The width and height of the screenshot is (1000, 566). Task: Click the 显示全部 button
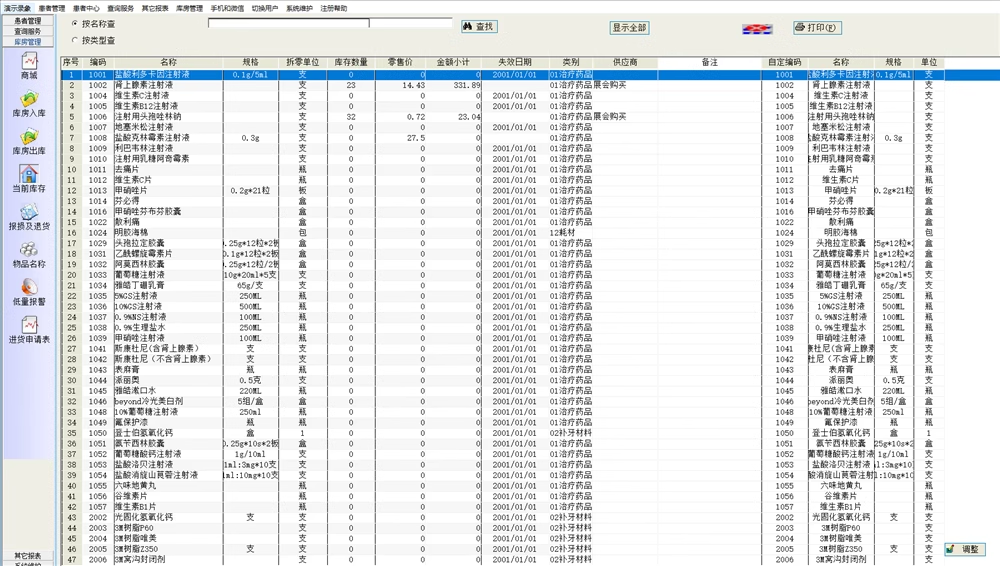[629, 27]
